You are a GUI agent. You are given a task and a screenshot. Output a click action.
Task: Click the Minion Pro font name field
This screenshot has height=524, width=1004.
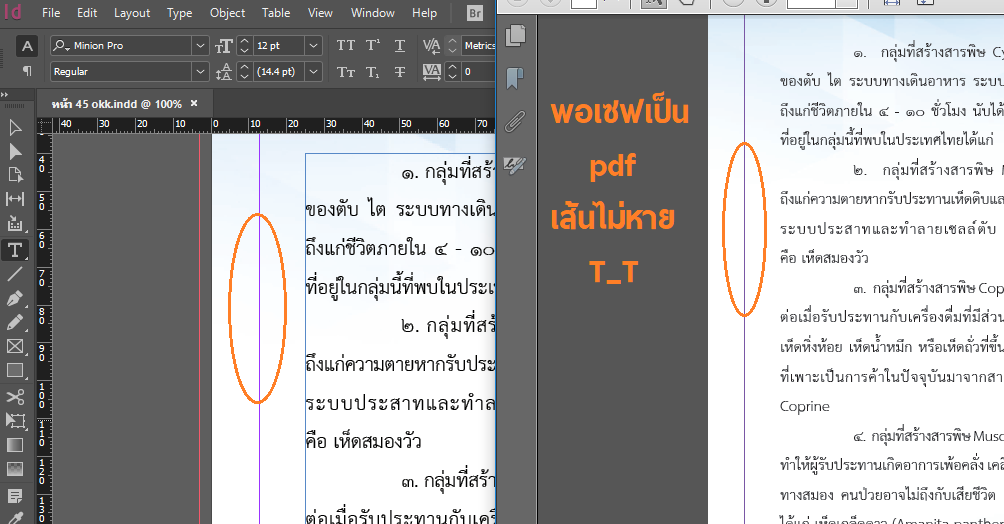pyautogui.click(x=122, y=45)
